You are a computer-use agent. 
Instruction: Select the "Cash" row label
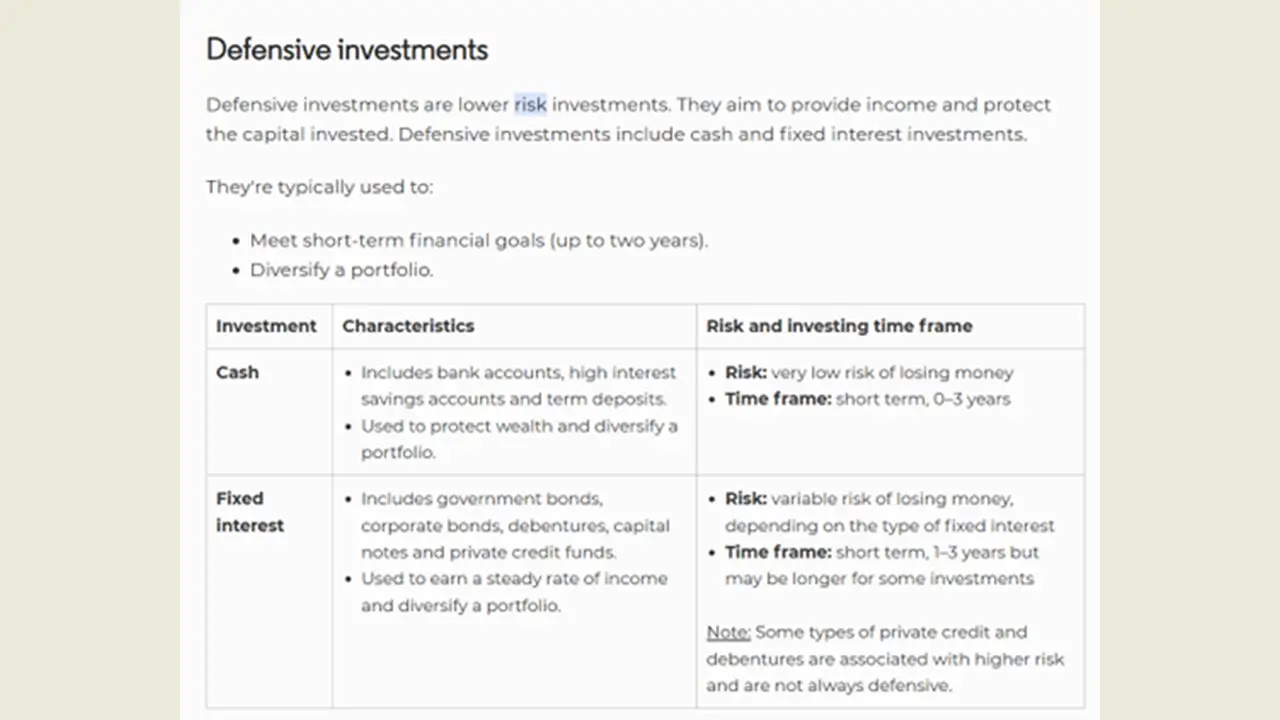(237, 372)
